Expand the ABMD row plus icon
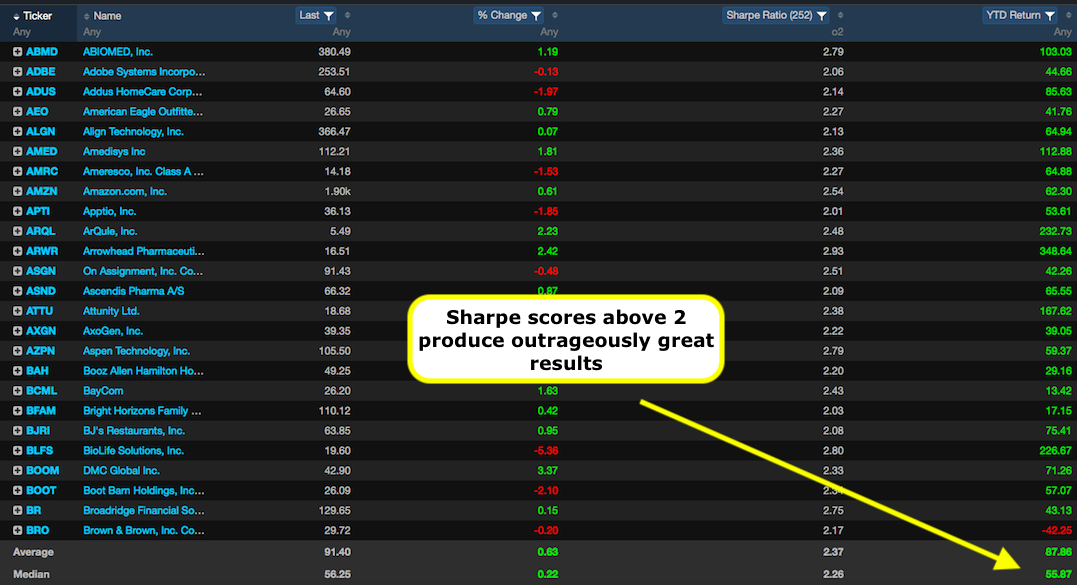The image size is (1077, 585). pos(17,51)
